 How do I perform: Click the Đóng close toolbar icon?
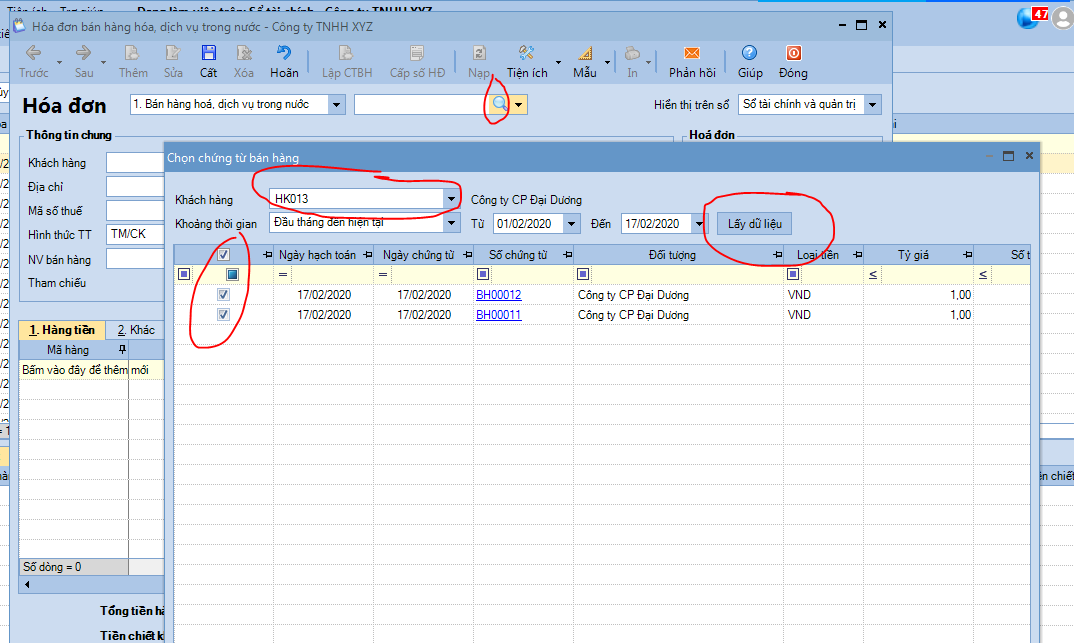pos(793,54)
